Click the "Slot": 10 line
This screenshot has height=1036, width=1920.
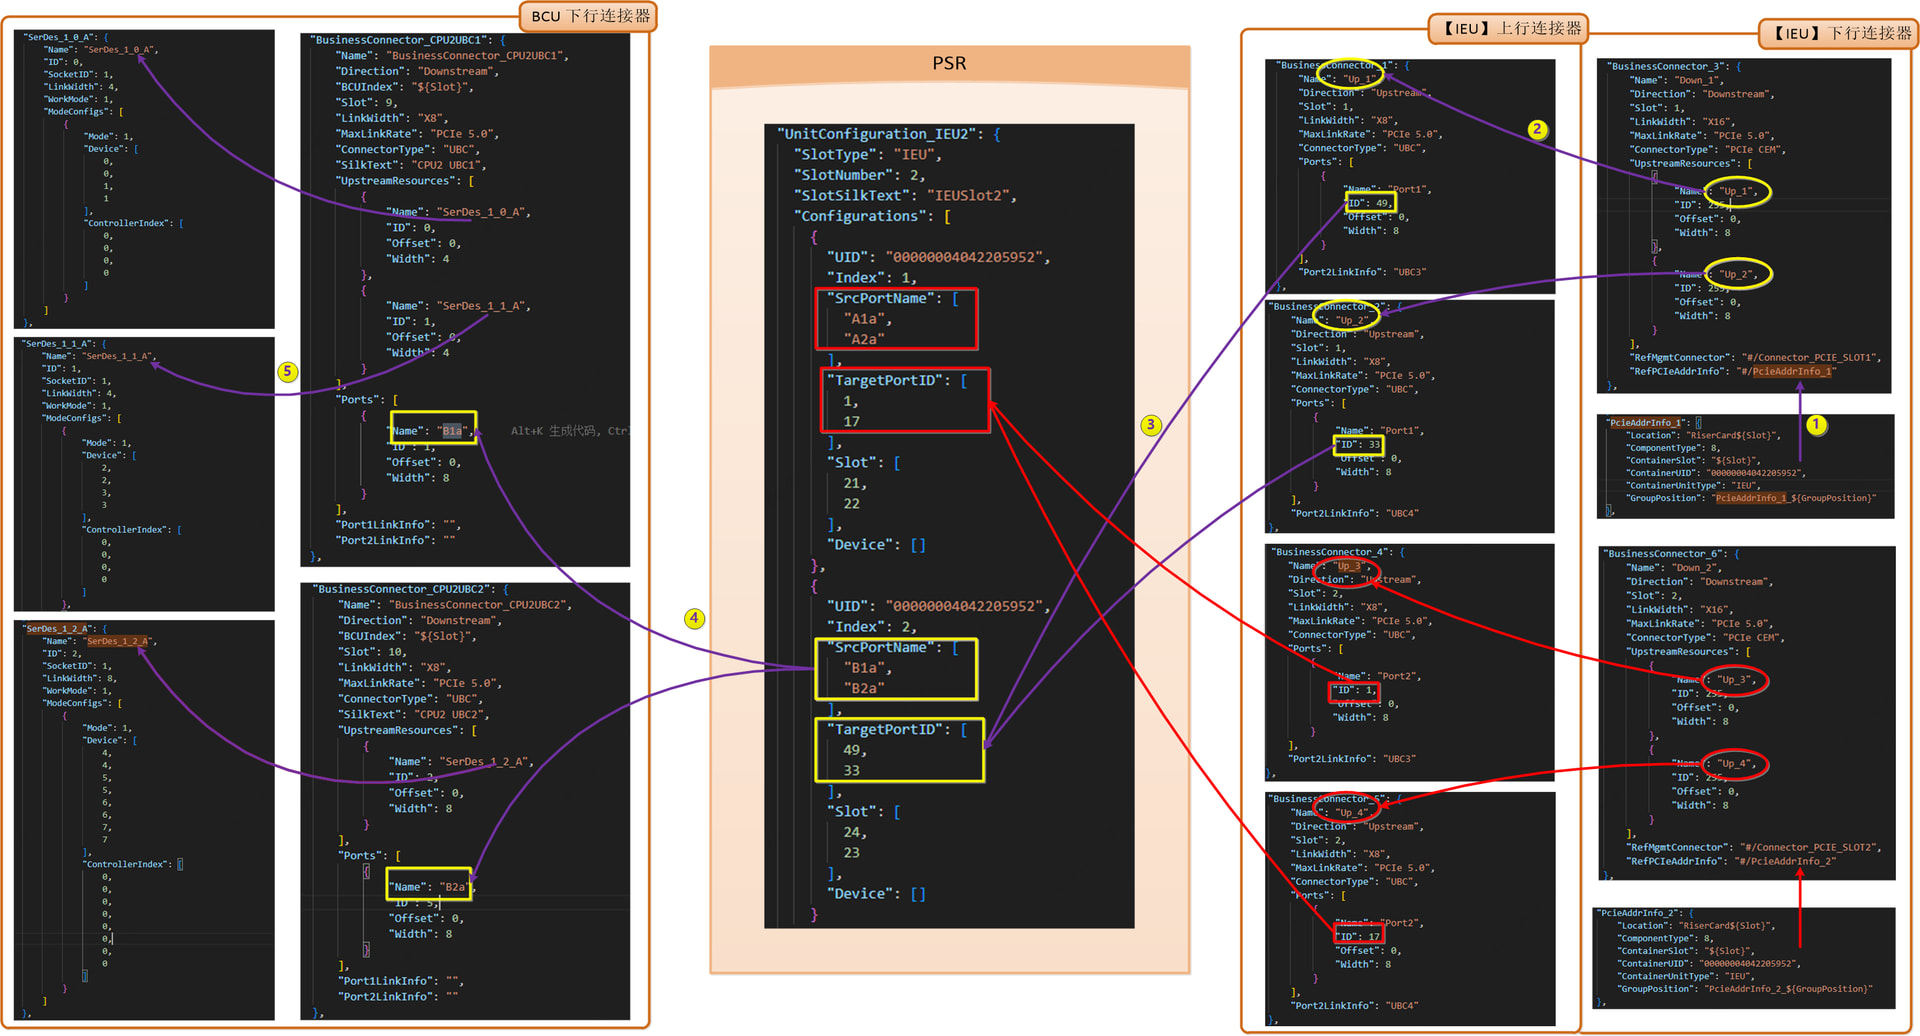tap(372, 651)
